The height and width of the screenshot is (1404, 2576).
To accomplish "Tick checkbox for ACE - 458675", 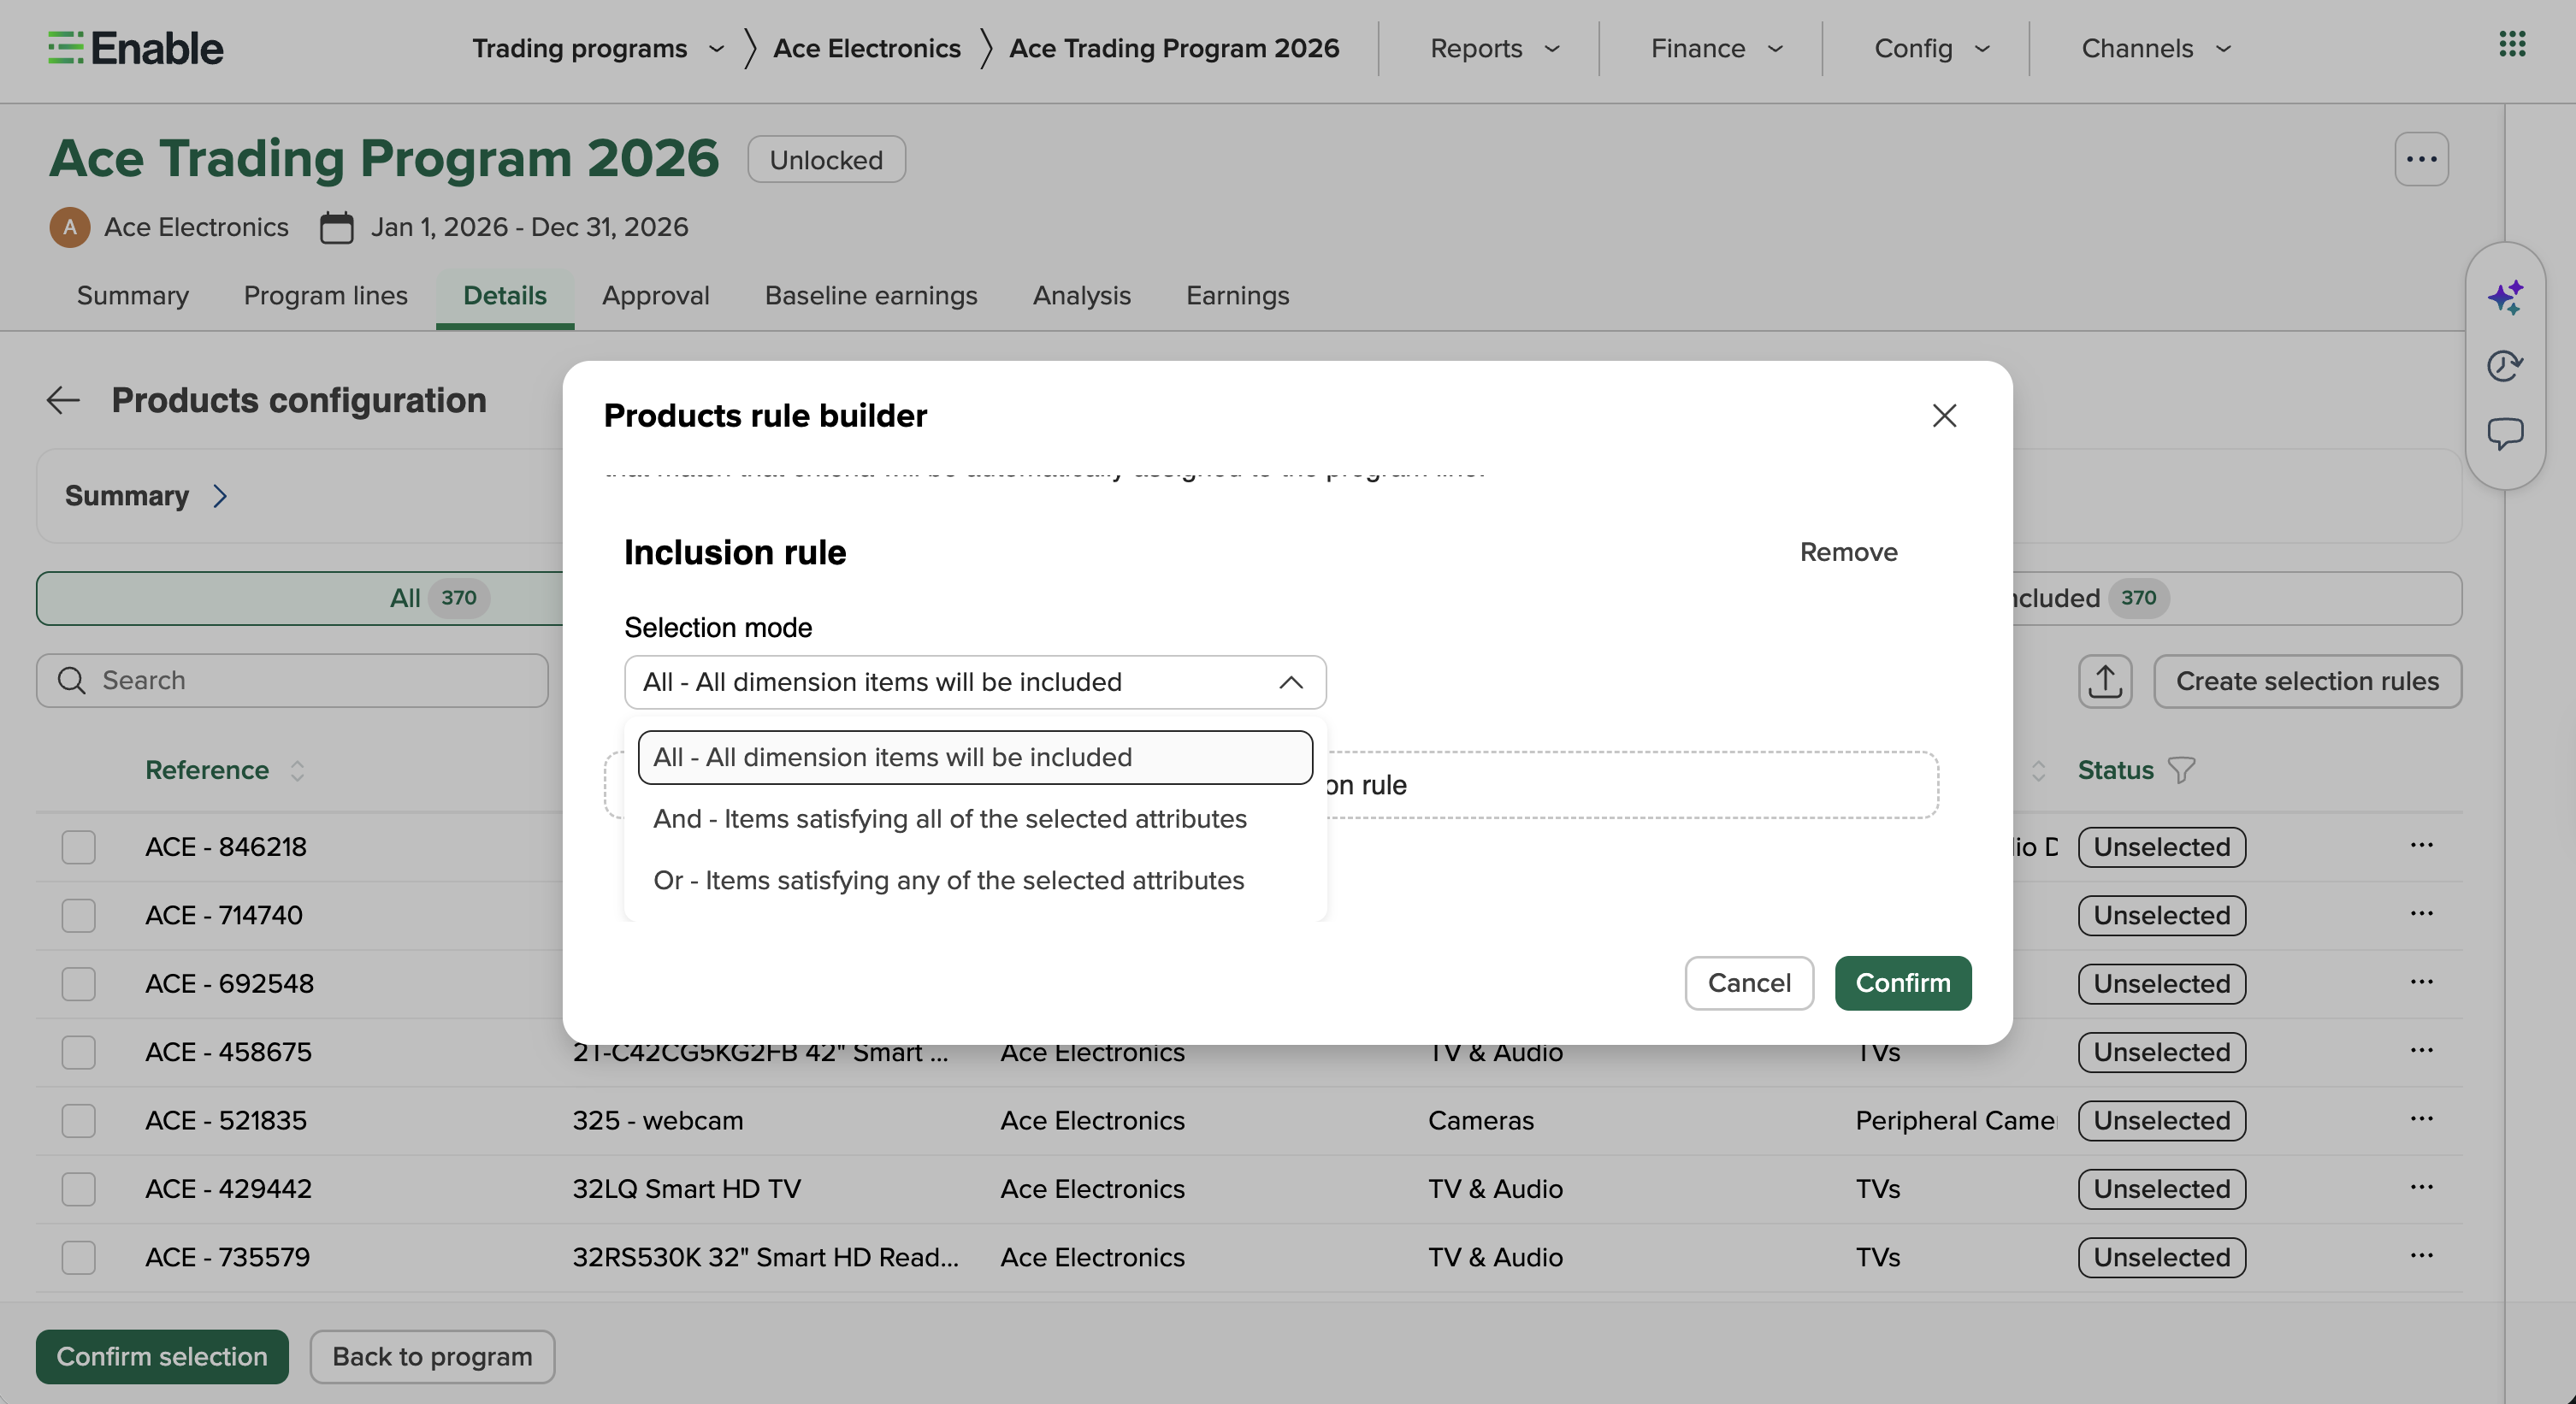I will [x=78, y=1052].
